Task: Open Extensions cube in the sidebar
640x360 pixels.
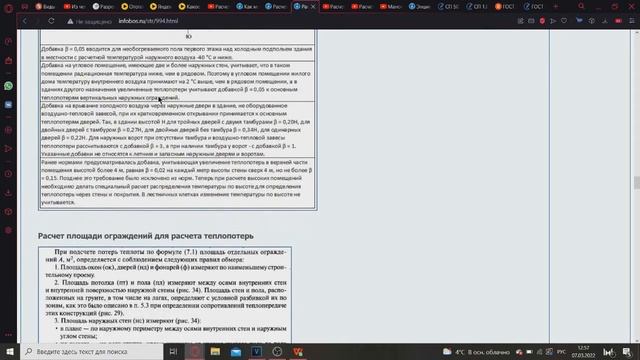Action: coord(8,212)
